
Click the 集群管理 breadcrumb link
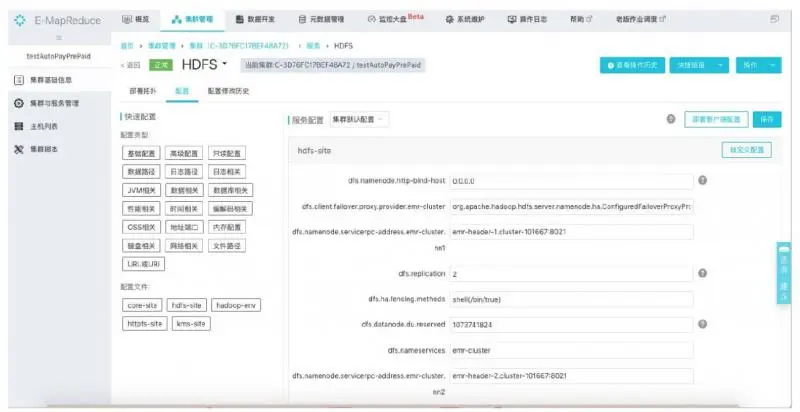click(161, 46)
